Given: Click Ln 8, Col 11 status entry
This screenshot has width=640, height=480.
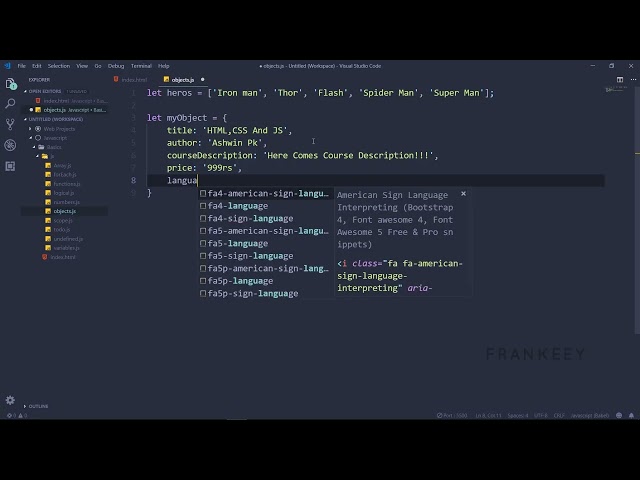Looking at the screenshot, I should point(488,416).
